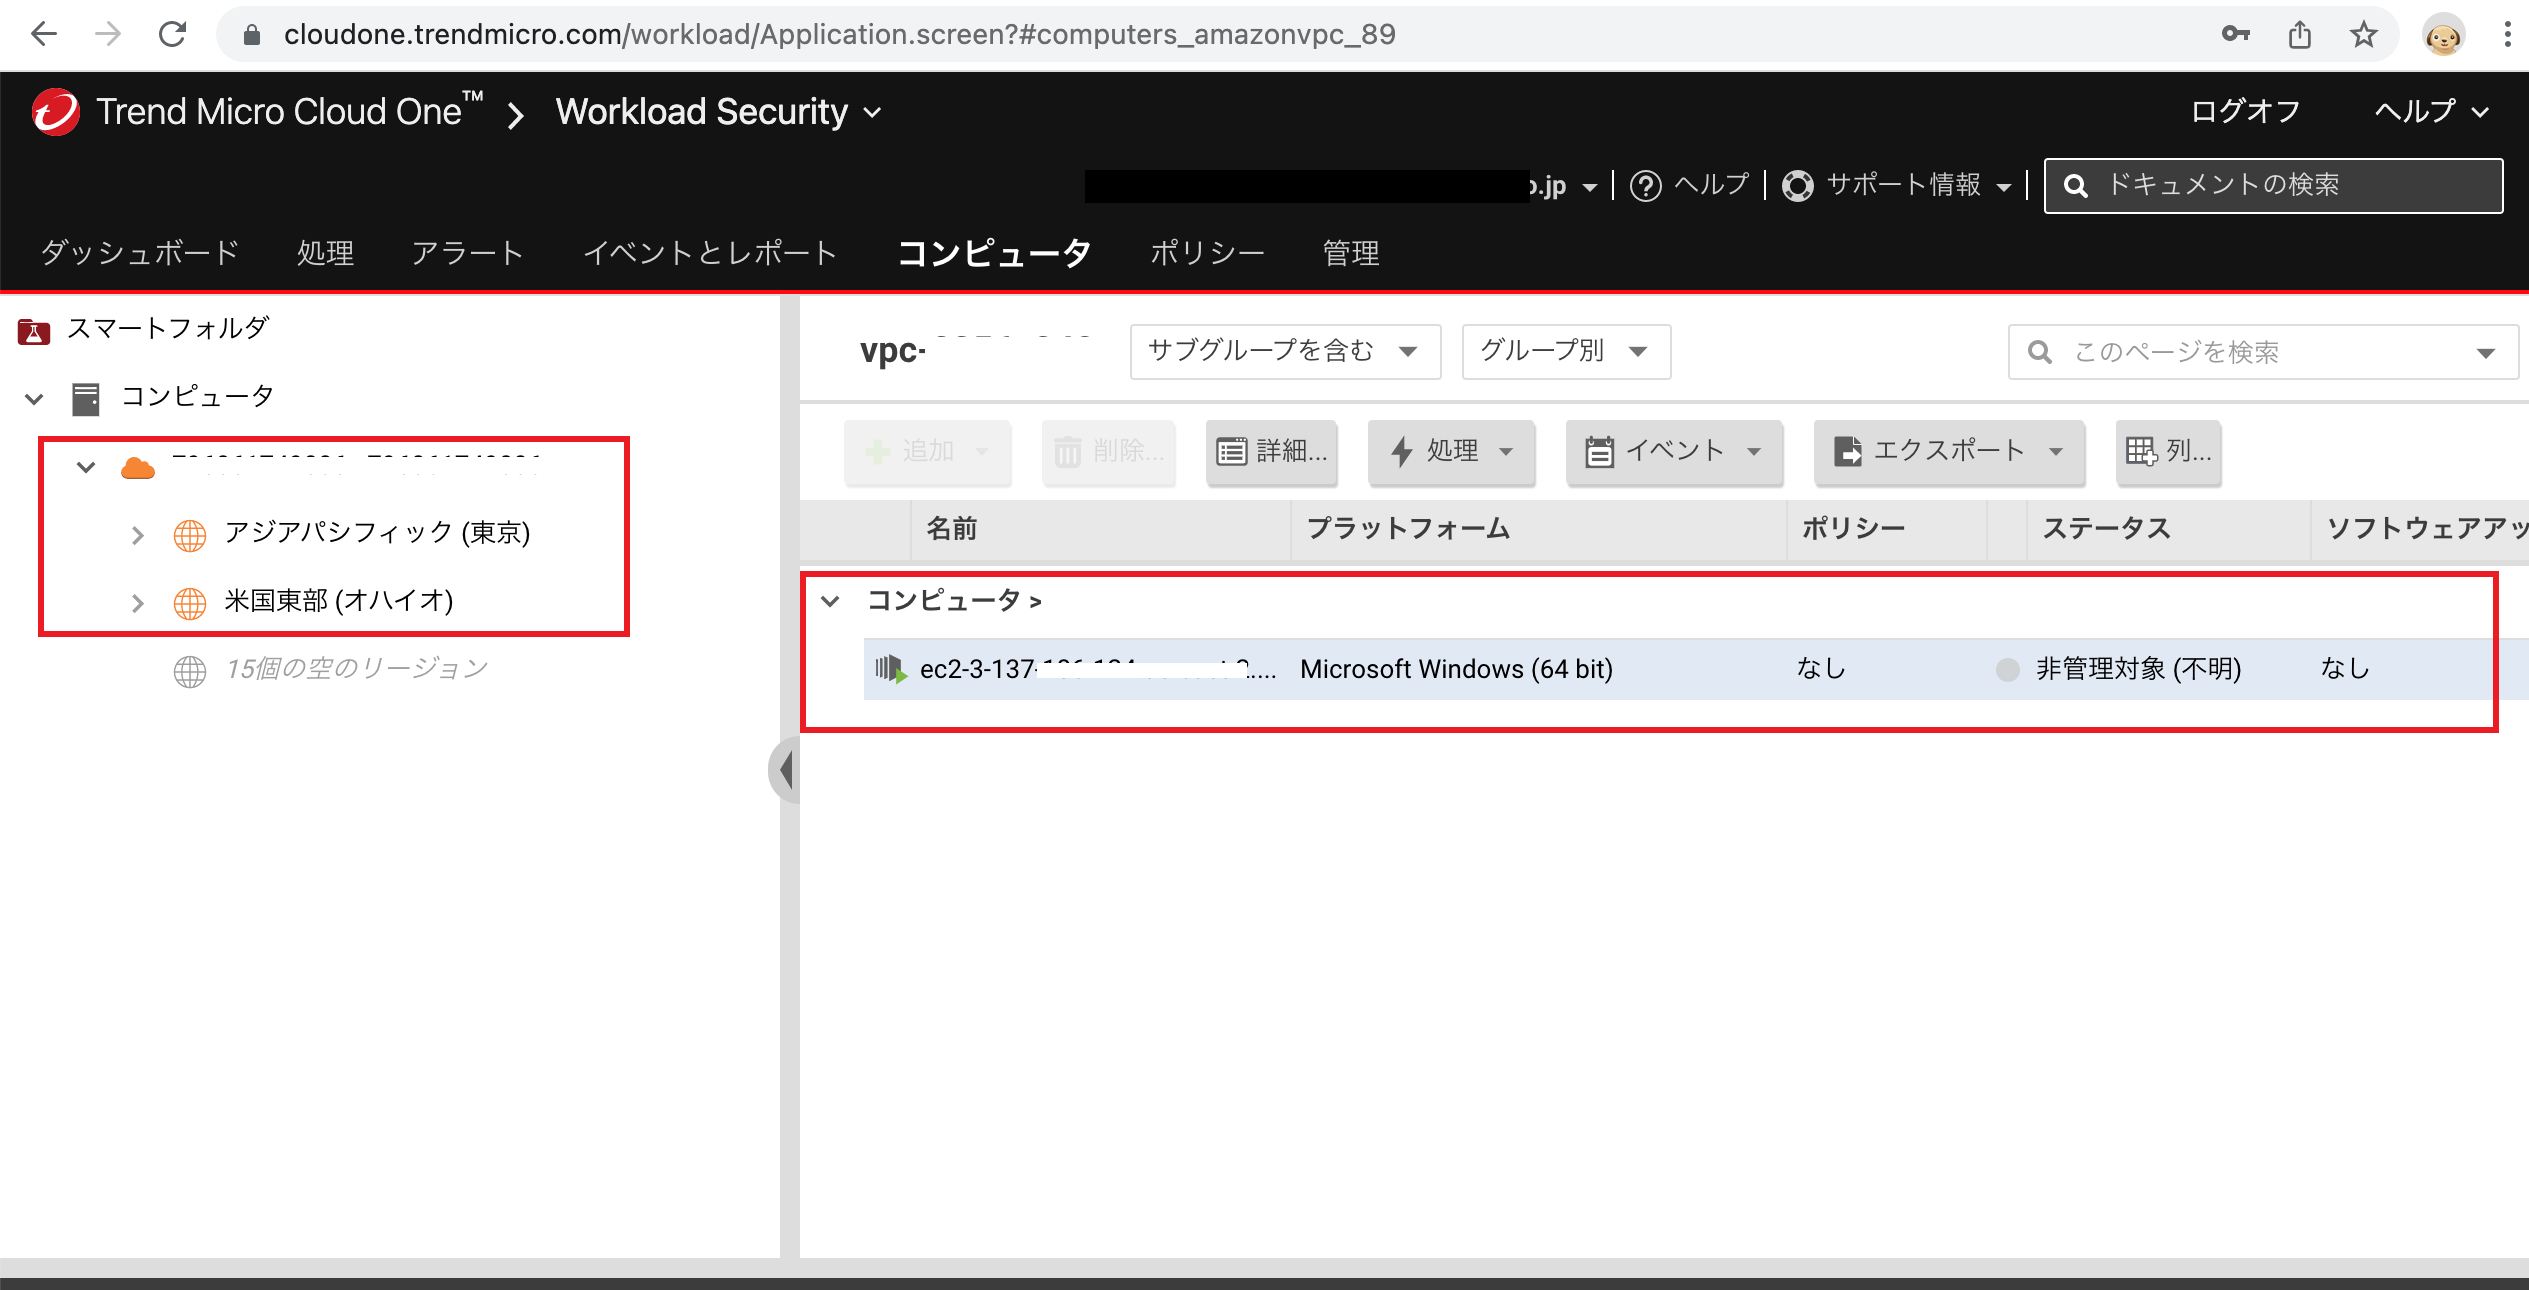This screenshot has width=2529, height=1290.
Task: Click the 列... columns button
Action: point(2169,451)
